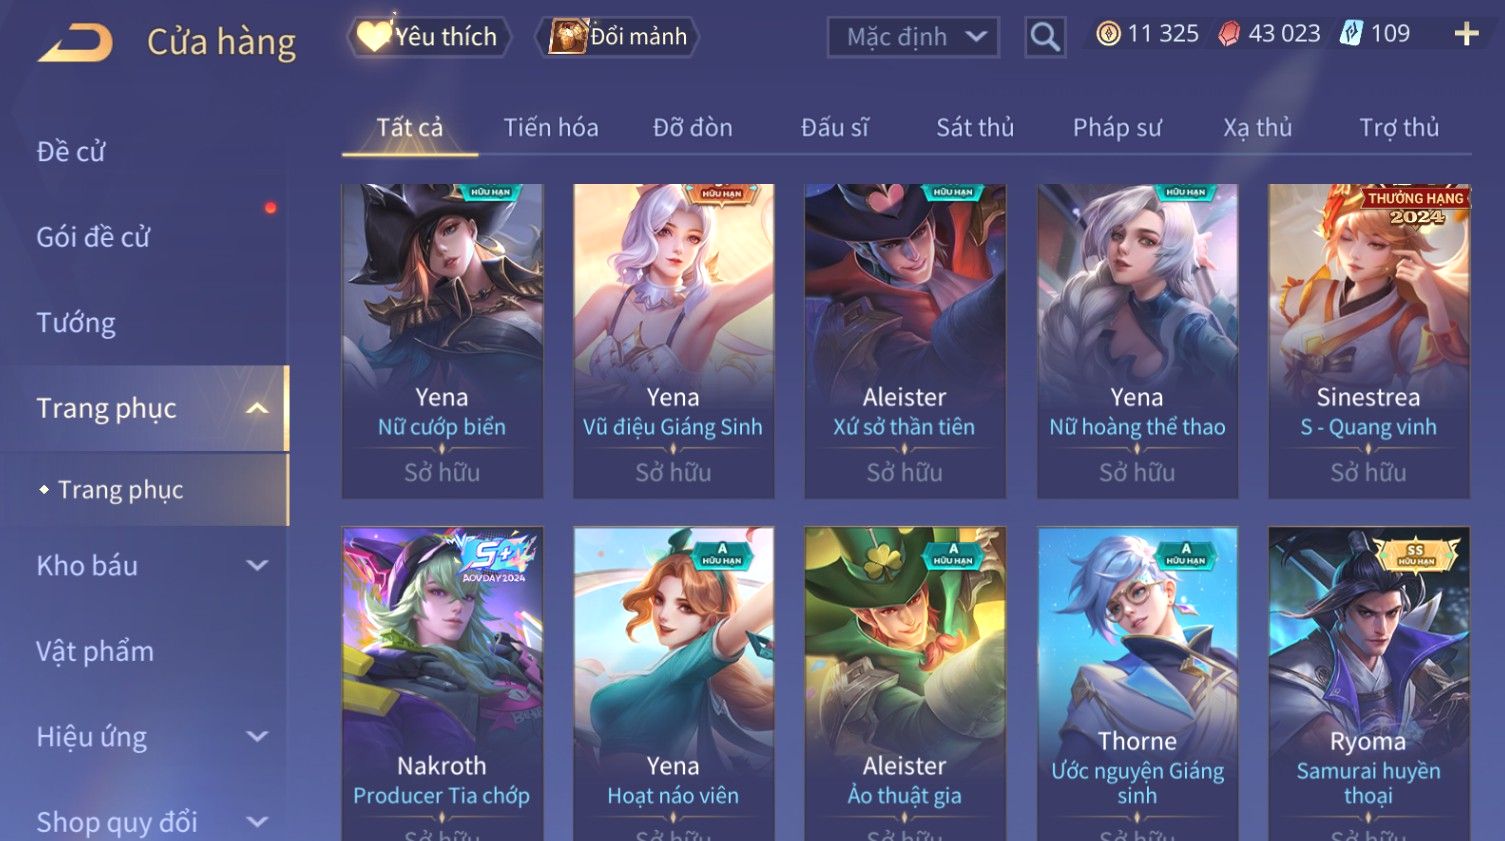
Task: Select Sinestrea S - Quang vinh skin
Action: (1369, 341)
